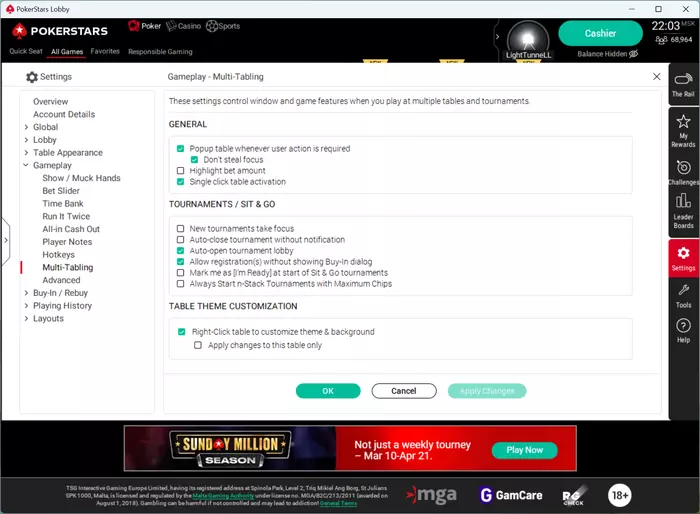The width and height of the screenshot is (700, 514).
Task: Click the Sports ball icon
Action: [x=212, y=26]
